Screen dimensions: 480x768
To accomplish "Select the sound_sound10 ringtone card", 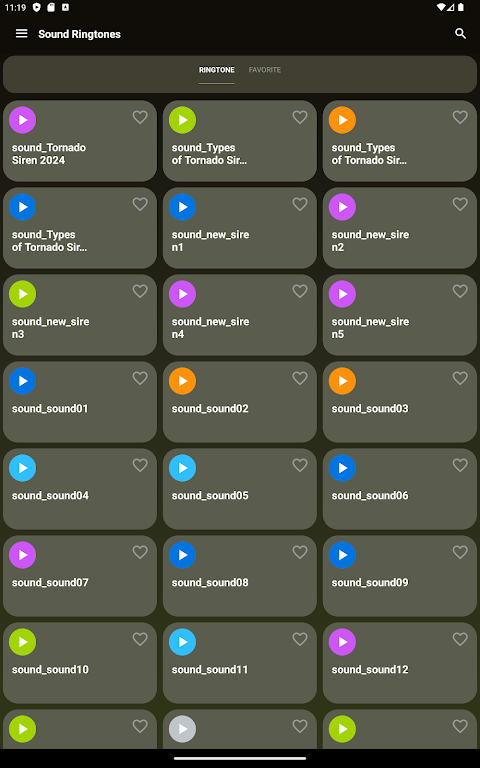I will point(80,663).
